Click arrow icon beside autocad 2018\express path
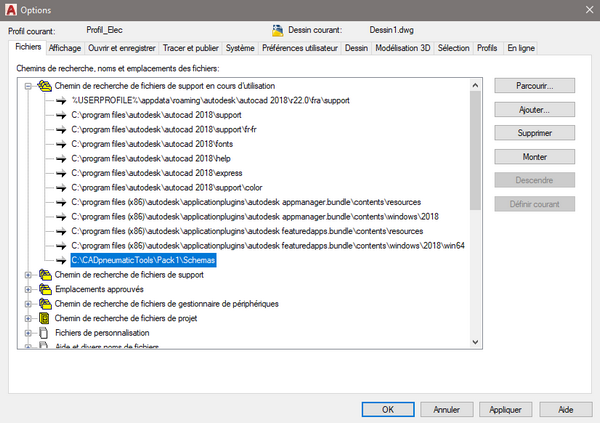Image resolution: width=600 pixels, height=423 pixels. pyautogui.click(x=61, y=173)
